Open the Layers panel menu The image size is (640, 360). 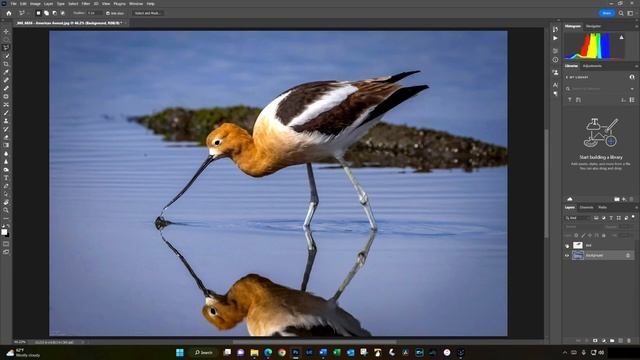(x=636, y=207)
